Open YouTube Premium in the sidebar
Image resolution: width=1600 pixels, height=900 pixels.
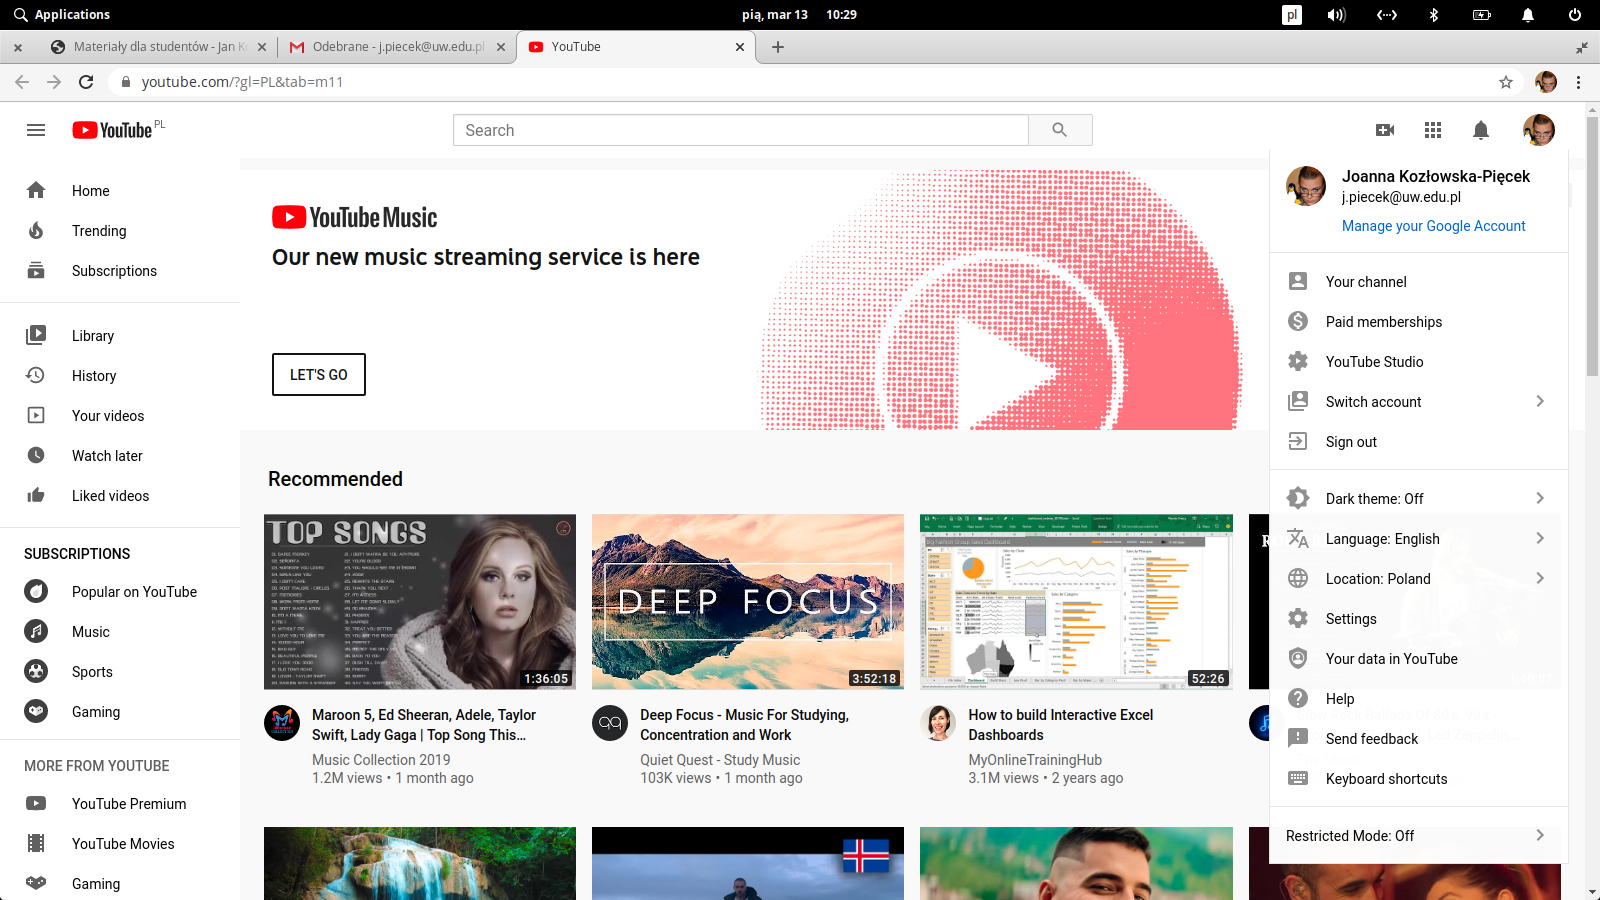(120, 803)
